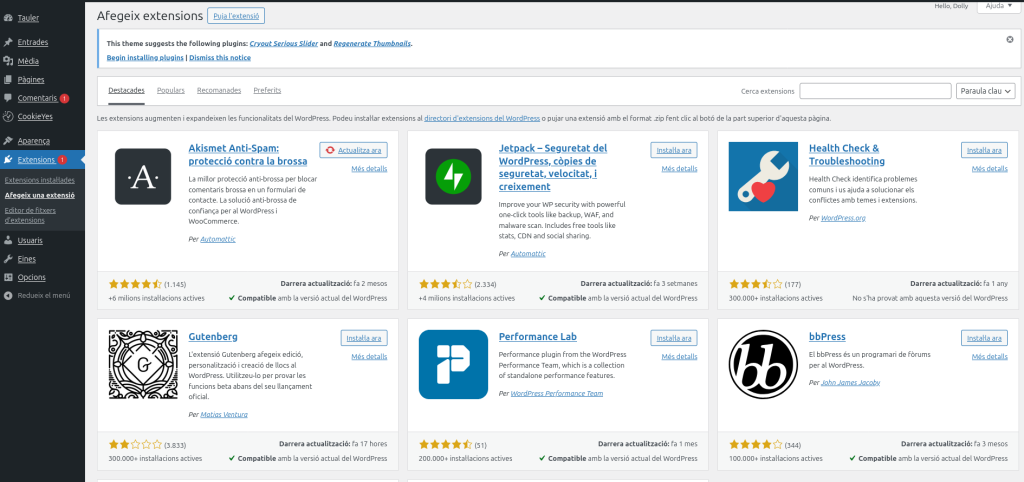The width and height of the screenshot is (1024, 482).
Task: Switch to the Recomanades tab
Action: 219,90
